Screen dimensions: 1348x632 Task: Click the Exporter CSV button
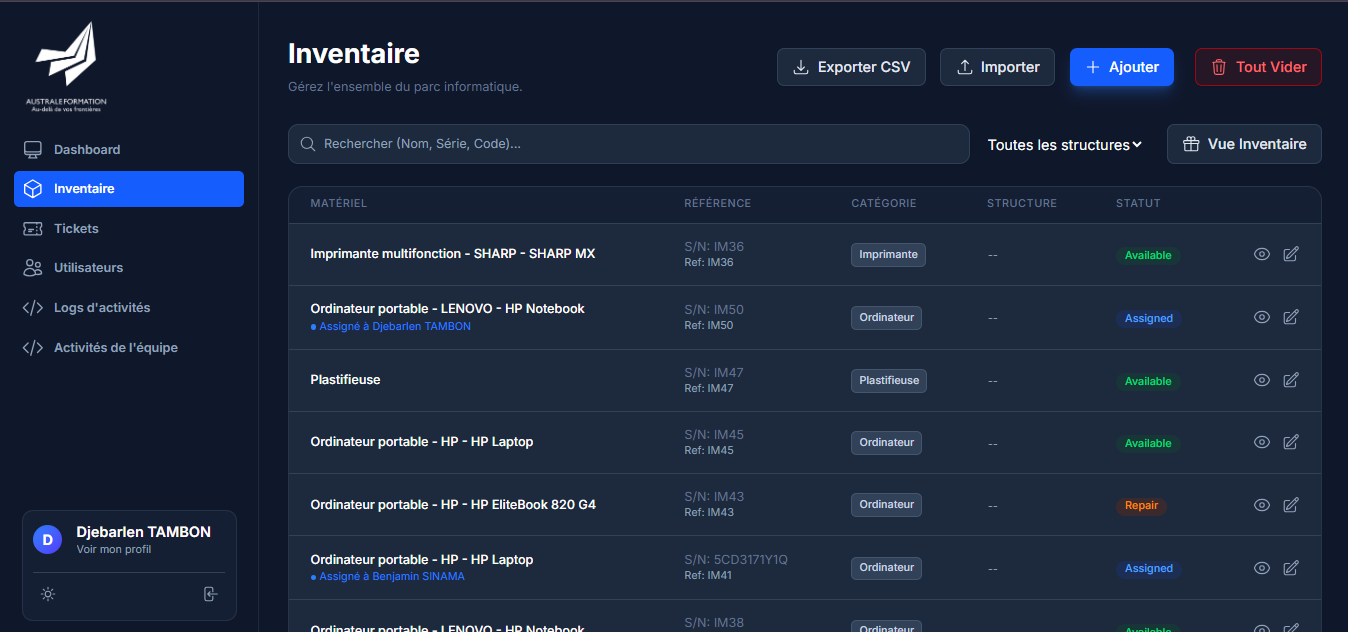tap(851, 67)
